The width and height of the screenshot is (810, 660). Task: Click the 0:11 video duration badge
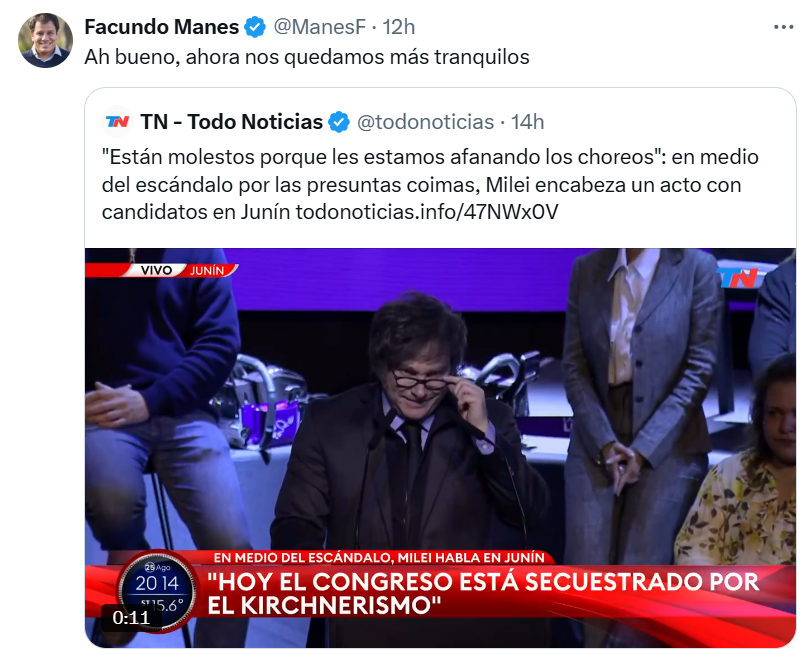point(131,617)
